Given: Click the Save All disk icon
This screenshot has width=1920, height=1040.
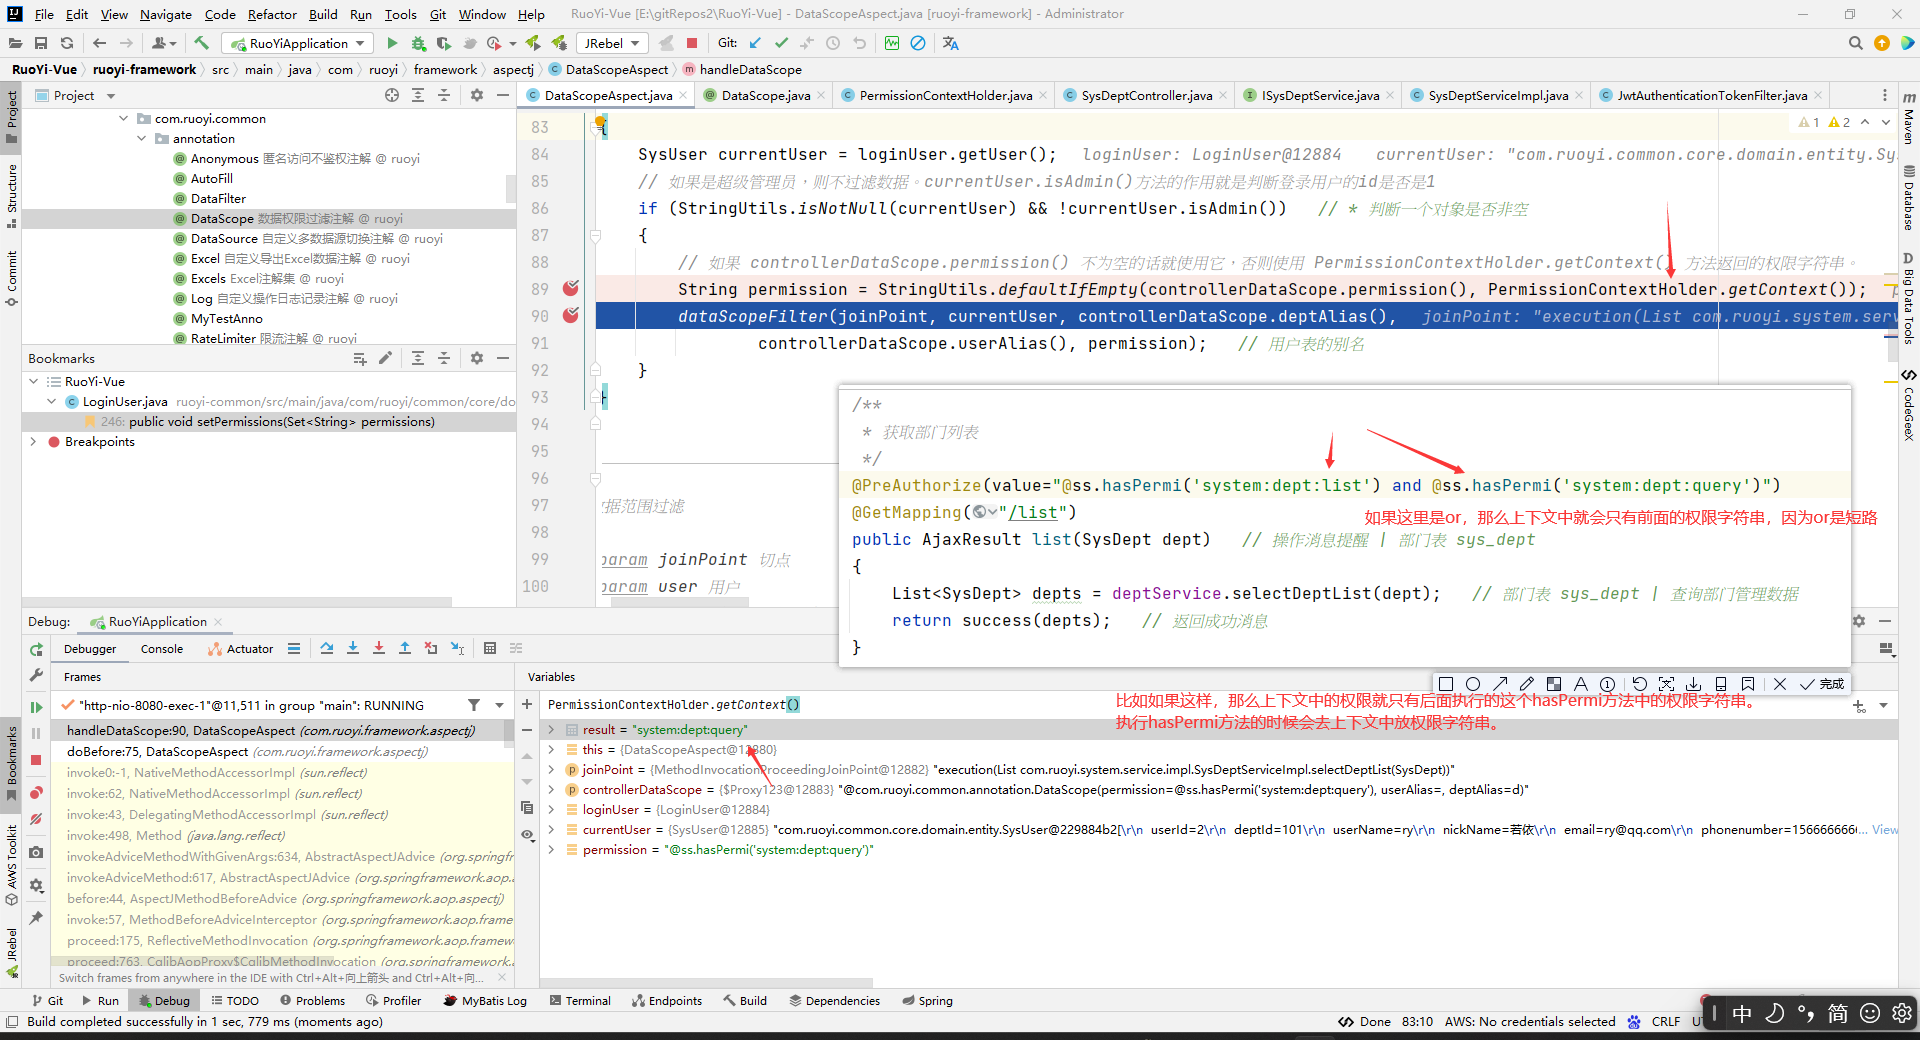Looking at the screenshot, I should (41, 43).
